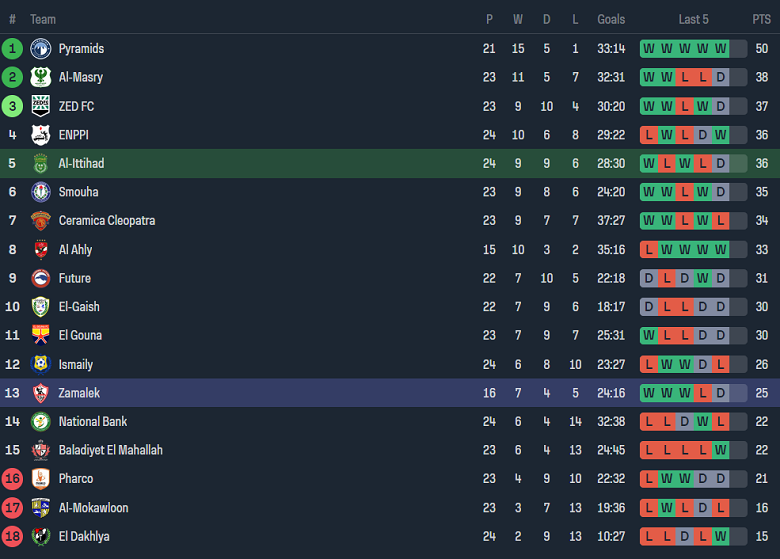Click the National Bank team badge
Viewport: 780px width, 559px height.
tap(40, 422)
